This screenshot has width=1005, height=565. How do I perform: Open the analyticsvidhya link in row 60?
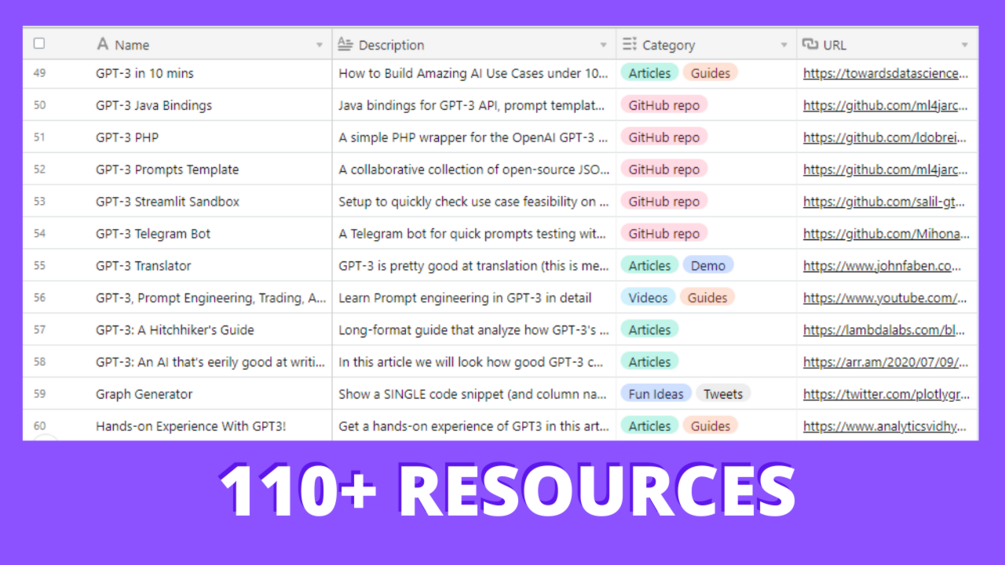[885, 425]
